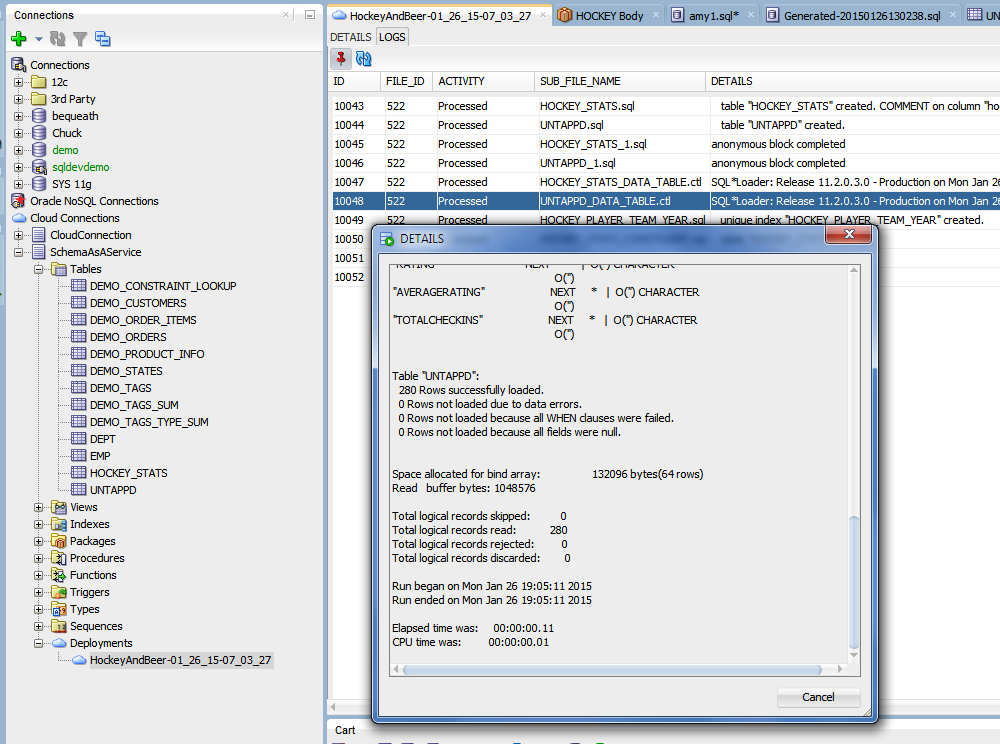Image resolution: width=1000 pixels, height=744 pixels.
Task: Expand the 12c folder
Action: pos(18,82)
